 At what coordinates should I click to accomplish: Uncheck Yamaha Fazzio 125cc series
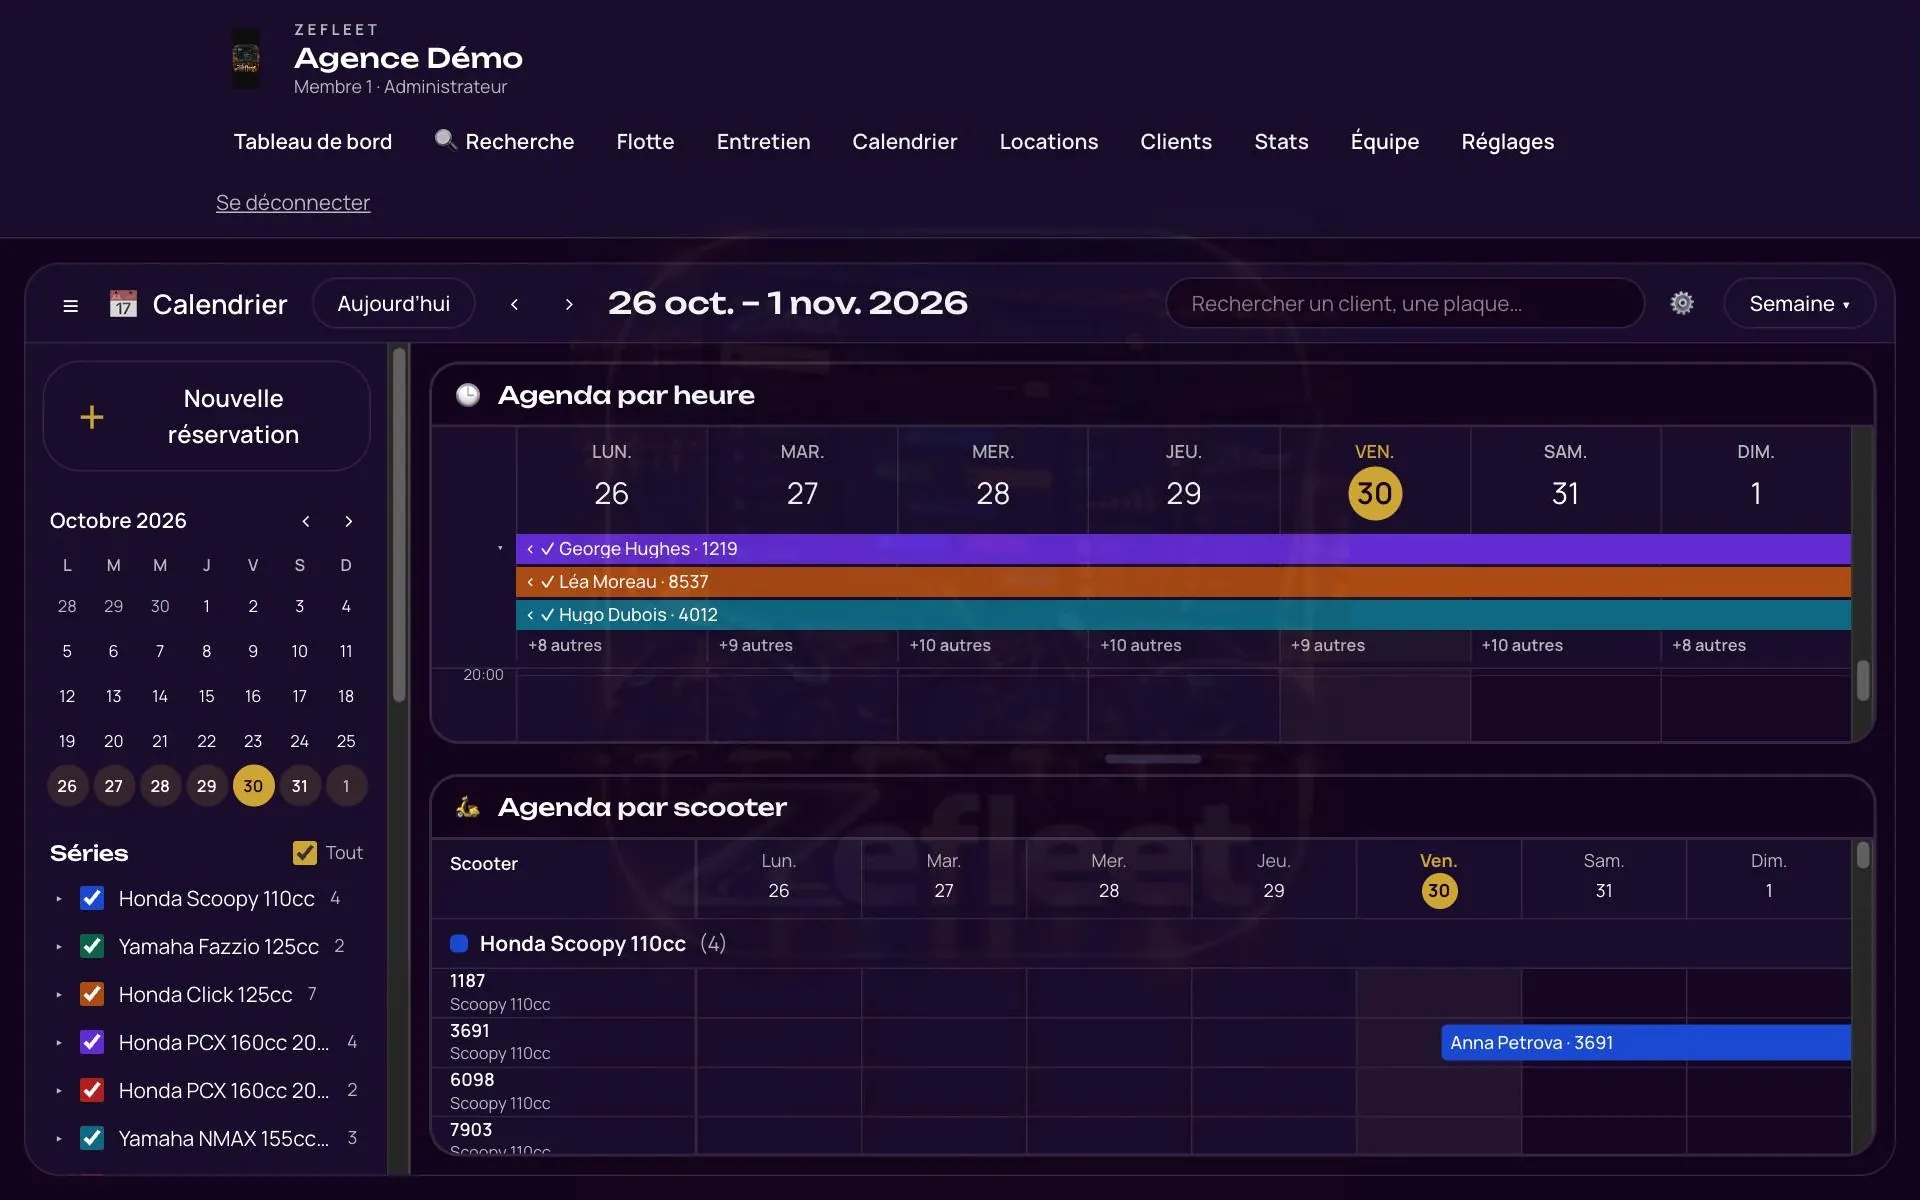click(x=92, y=946)
